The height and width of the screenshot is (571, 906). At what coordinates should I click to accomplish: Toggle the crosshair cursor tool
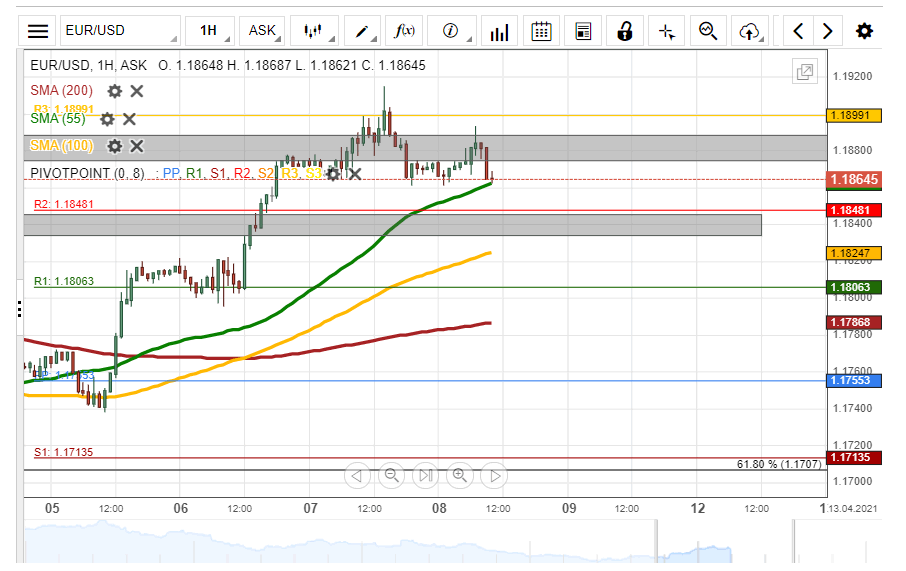(x=666, y=31)
